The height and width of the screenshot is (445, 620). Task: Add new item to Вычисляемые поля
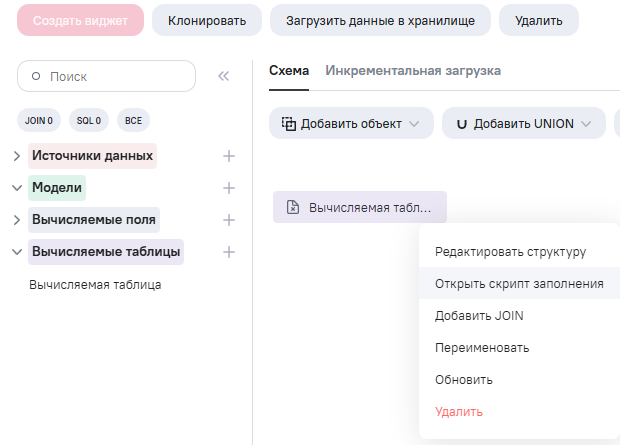click(228, 220)
